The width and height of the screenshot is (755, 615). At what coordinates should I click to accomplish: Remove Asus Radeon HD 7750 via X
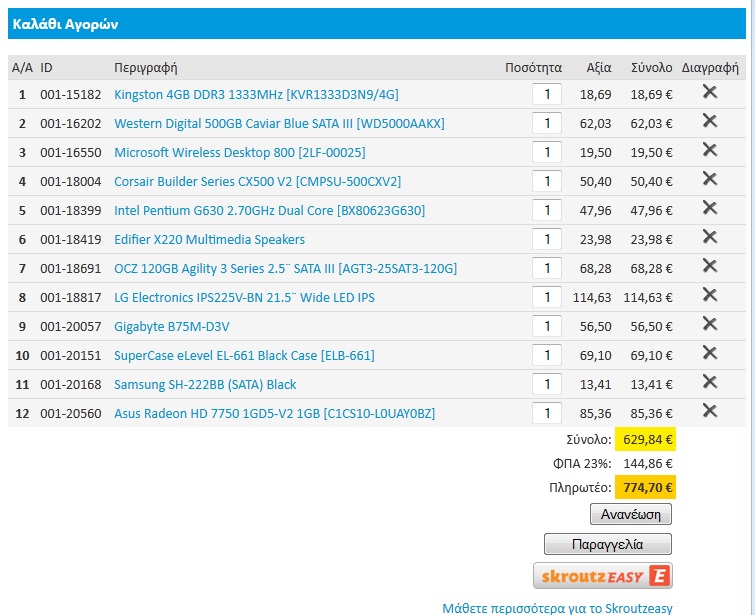[x=710, y=410]
